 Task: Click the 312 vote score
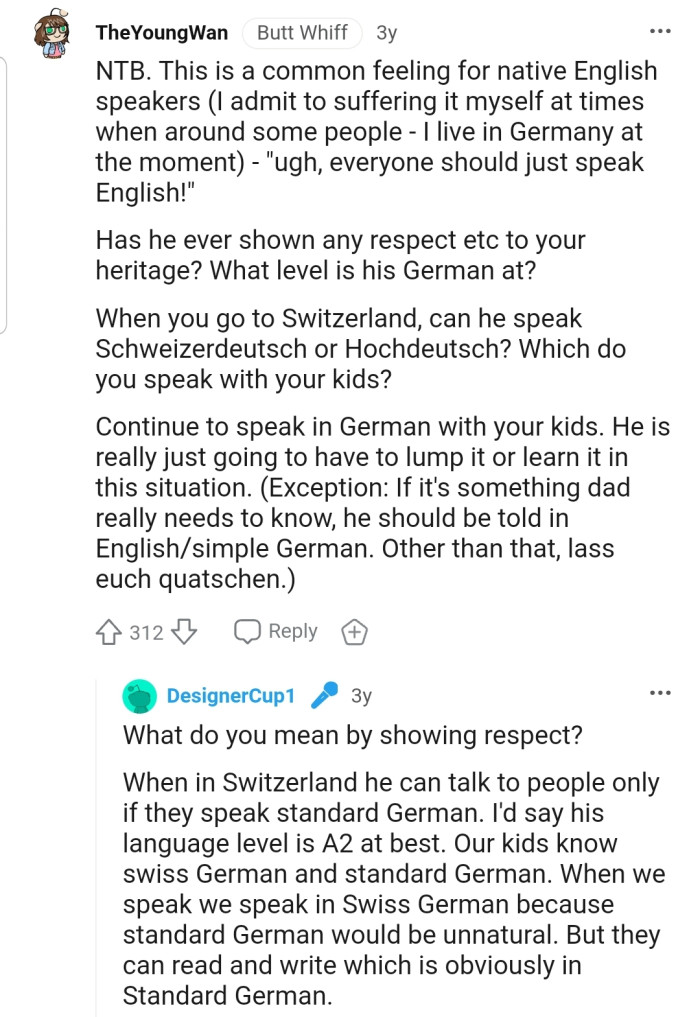pyautogui.click(x=146, y=632)
